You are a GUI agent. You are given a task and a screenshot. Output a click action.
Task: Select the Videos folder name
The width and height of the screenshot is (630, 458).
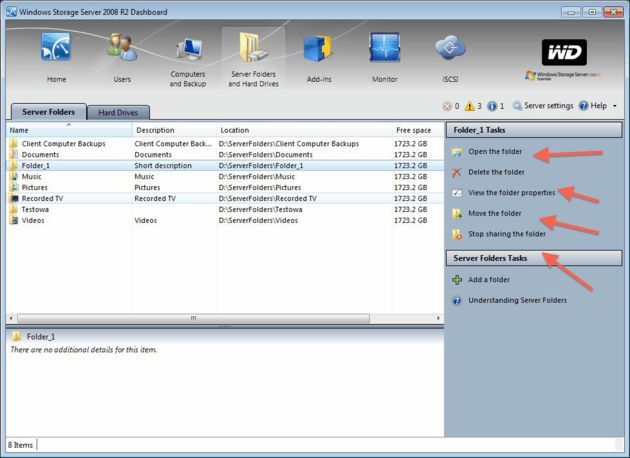(33, 220)
